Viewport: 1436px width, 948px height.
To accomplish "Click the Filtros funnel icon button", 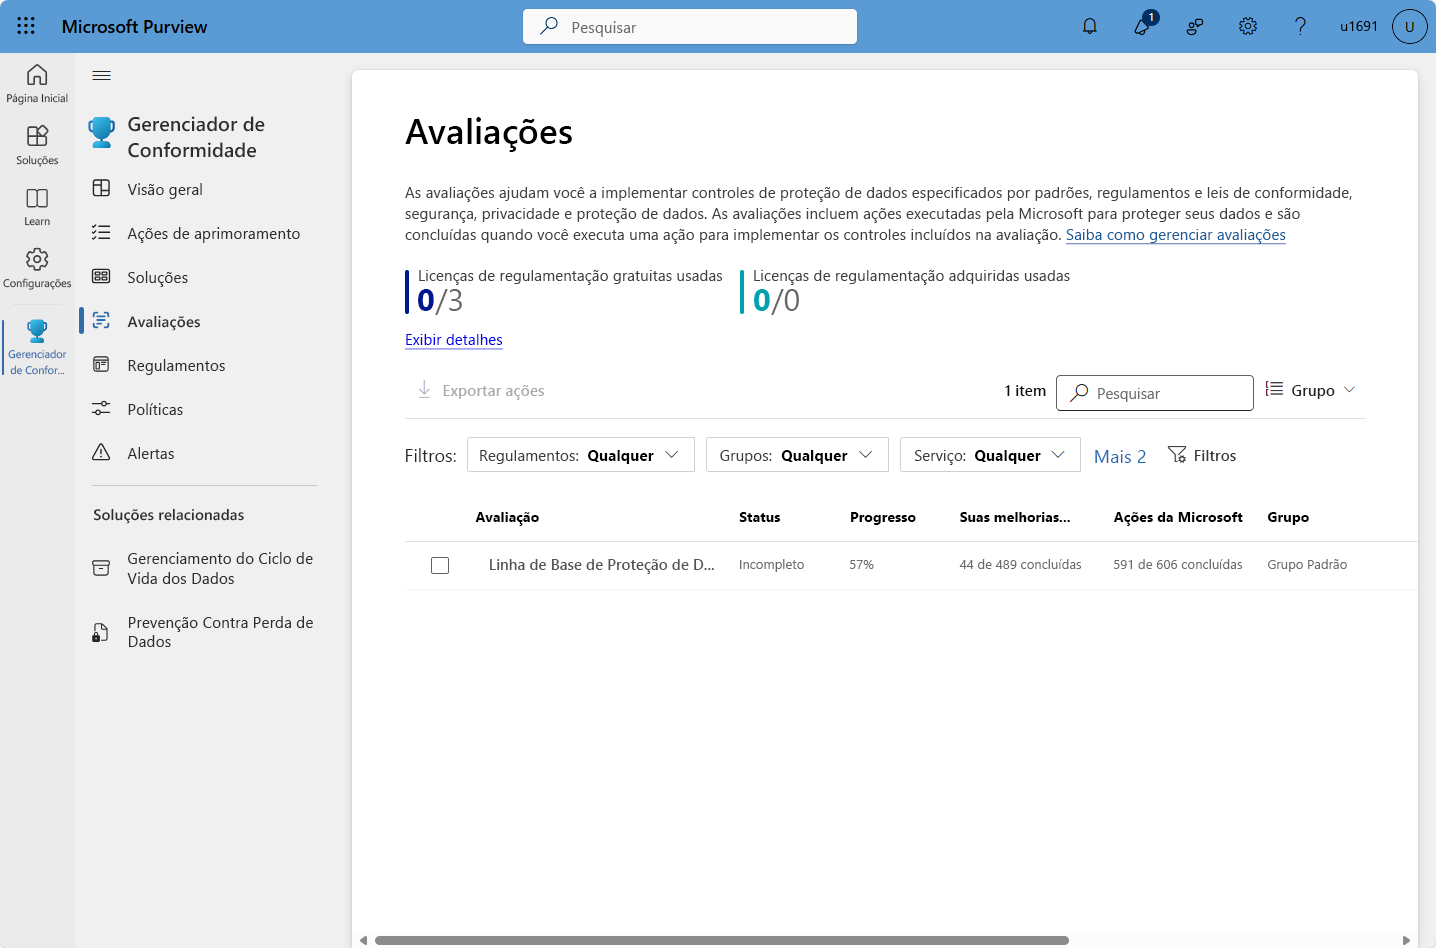I will (1202, 455).
